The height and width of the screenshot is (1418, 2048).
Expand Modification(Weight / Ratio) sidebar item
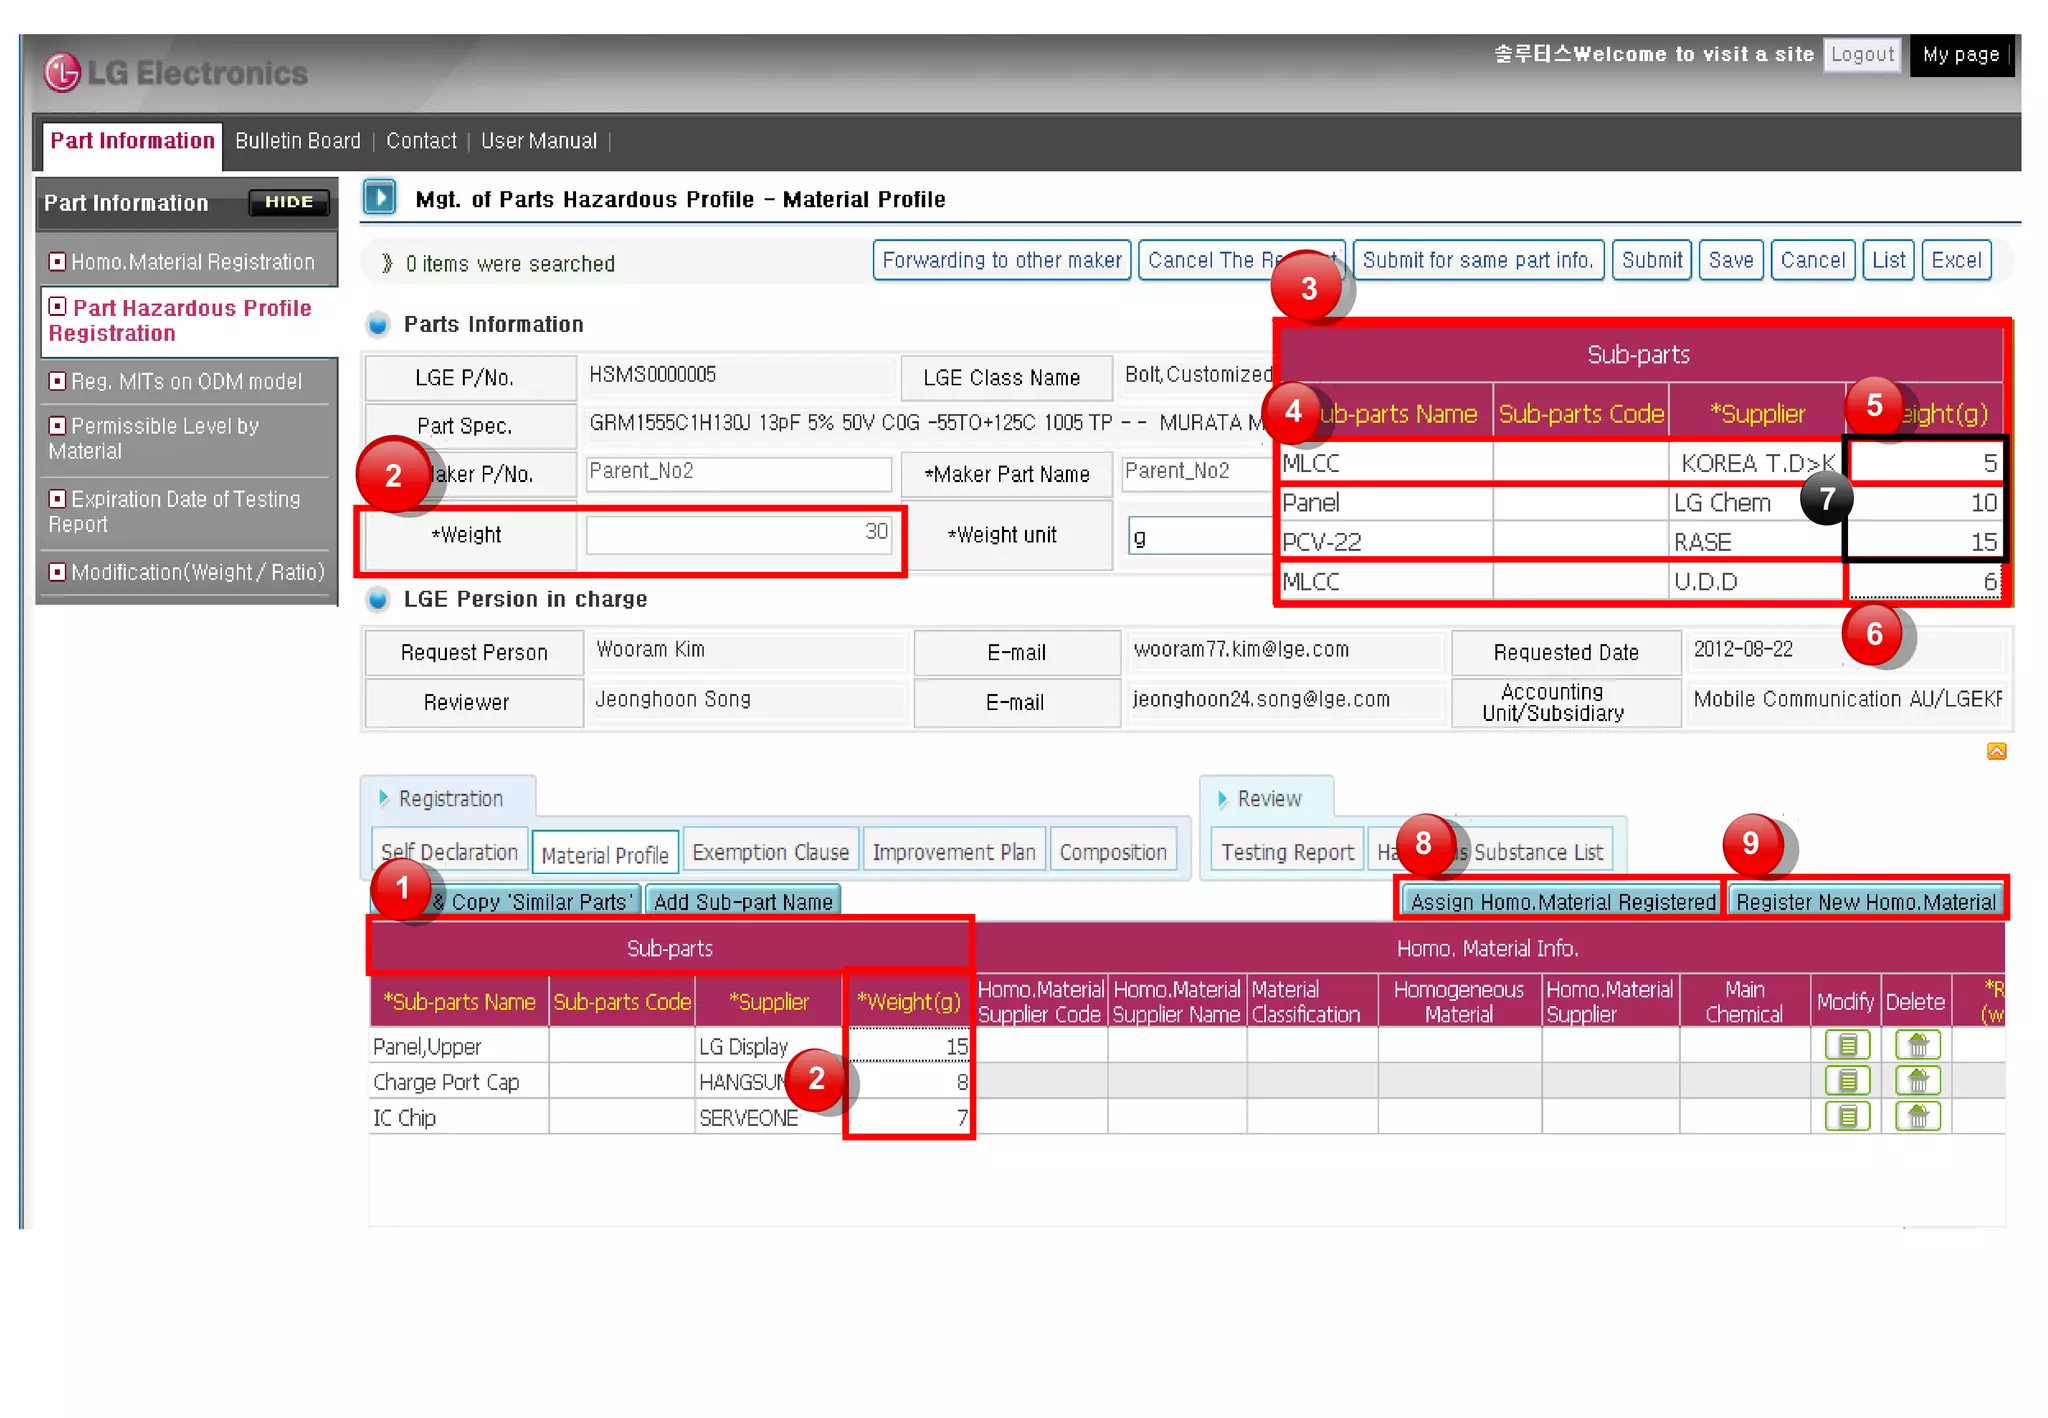click(196, 572)
